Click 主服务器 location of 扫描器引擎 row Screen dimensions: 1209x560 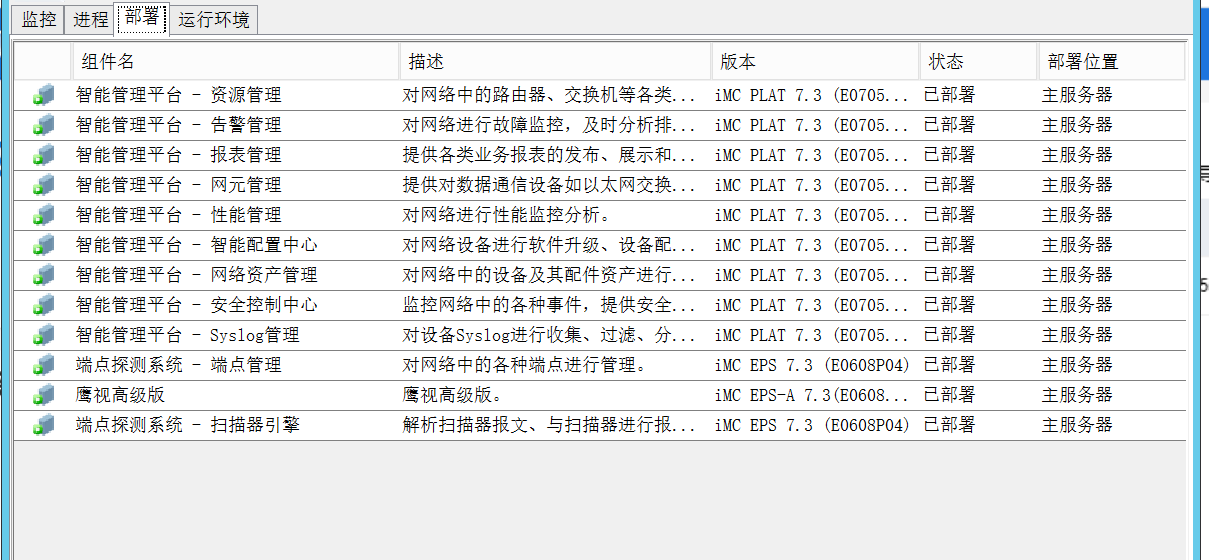click(x=1077, y=425)
